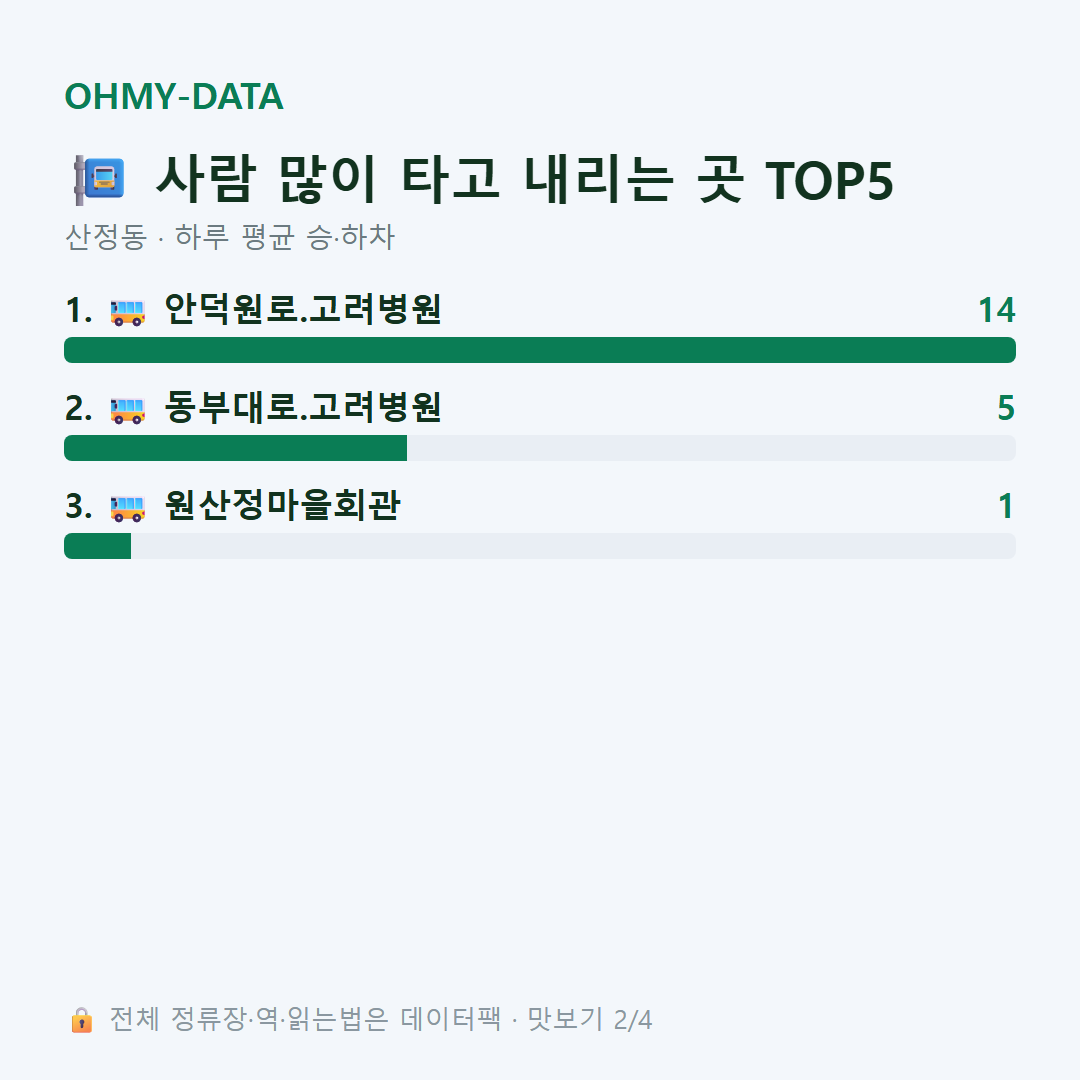Click the bus stop sign icon in title

pos(100,180)
